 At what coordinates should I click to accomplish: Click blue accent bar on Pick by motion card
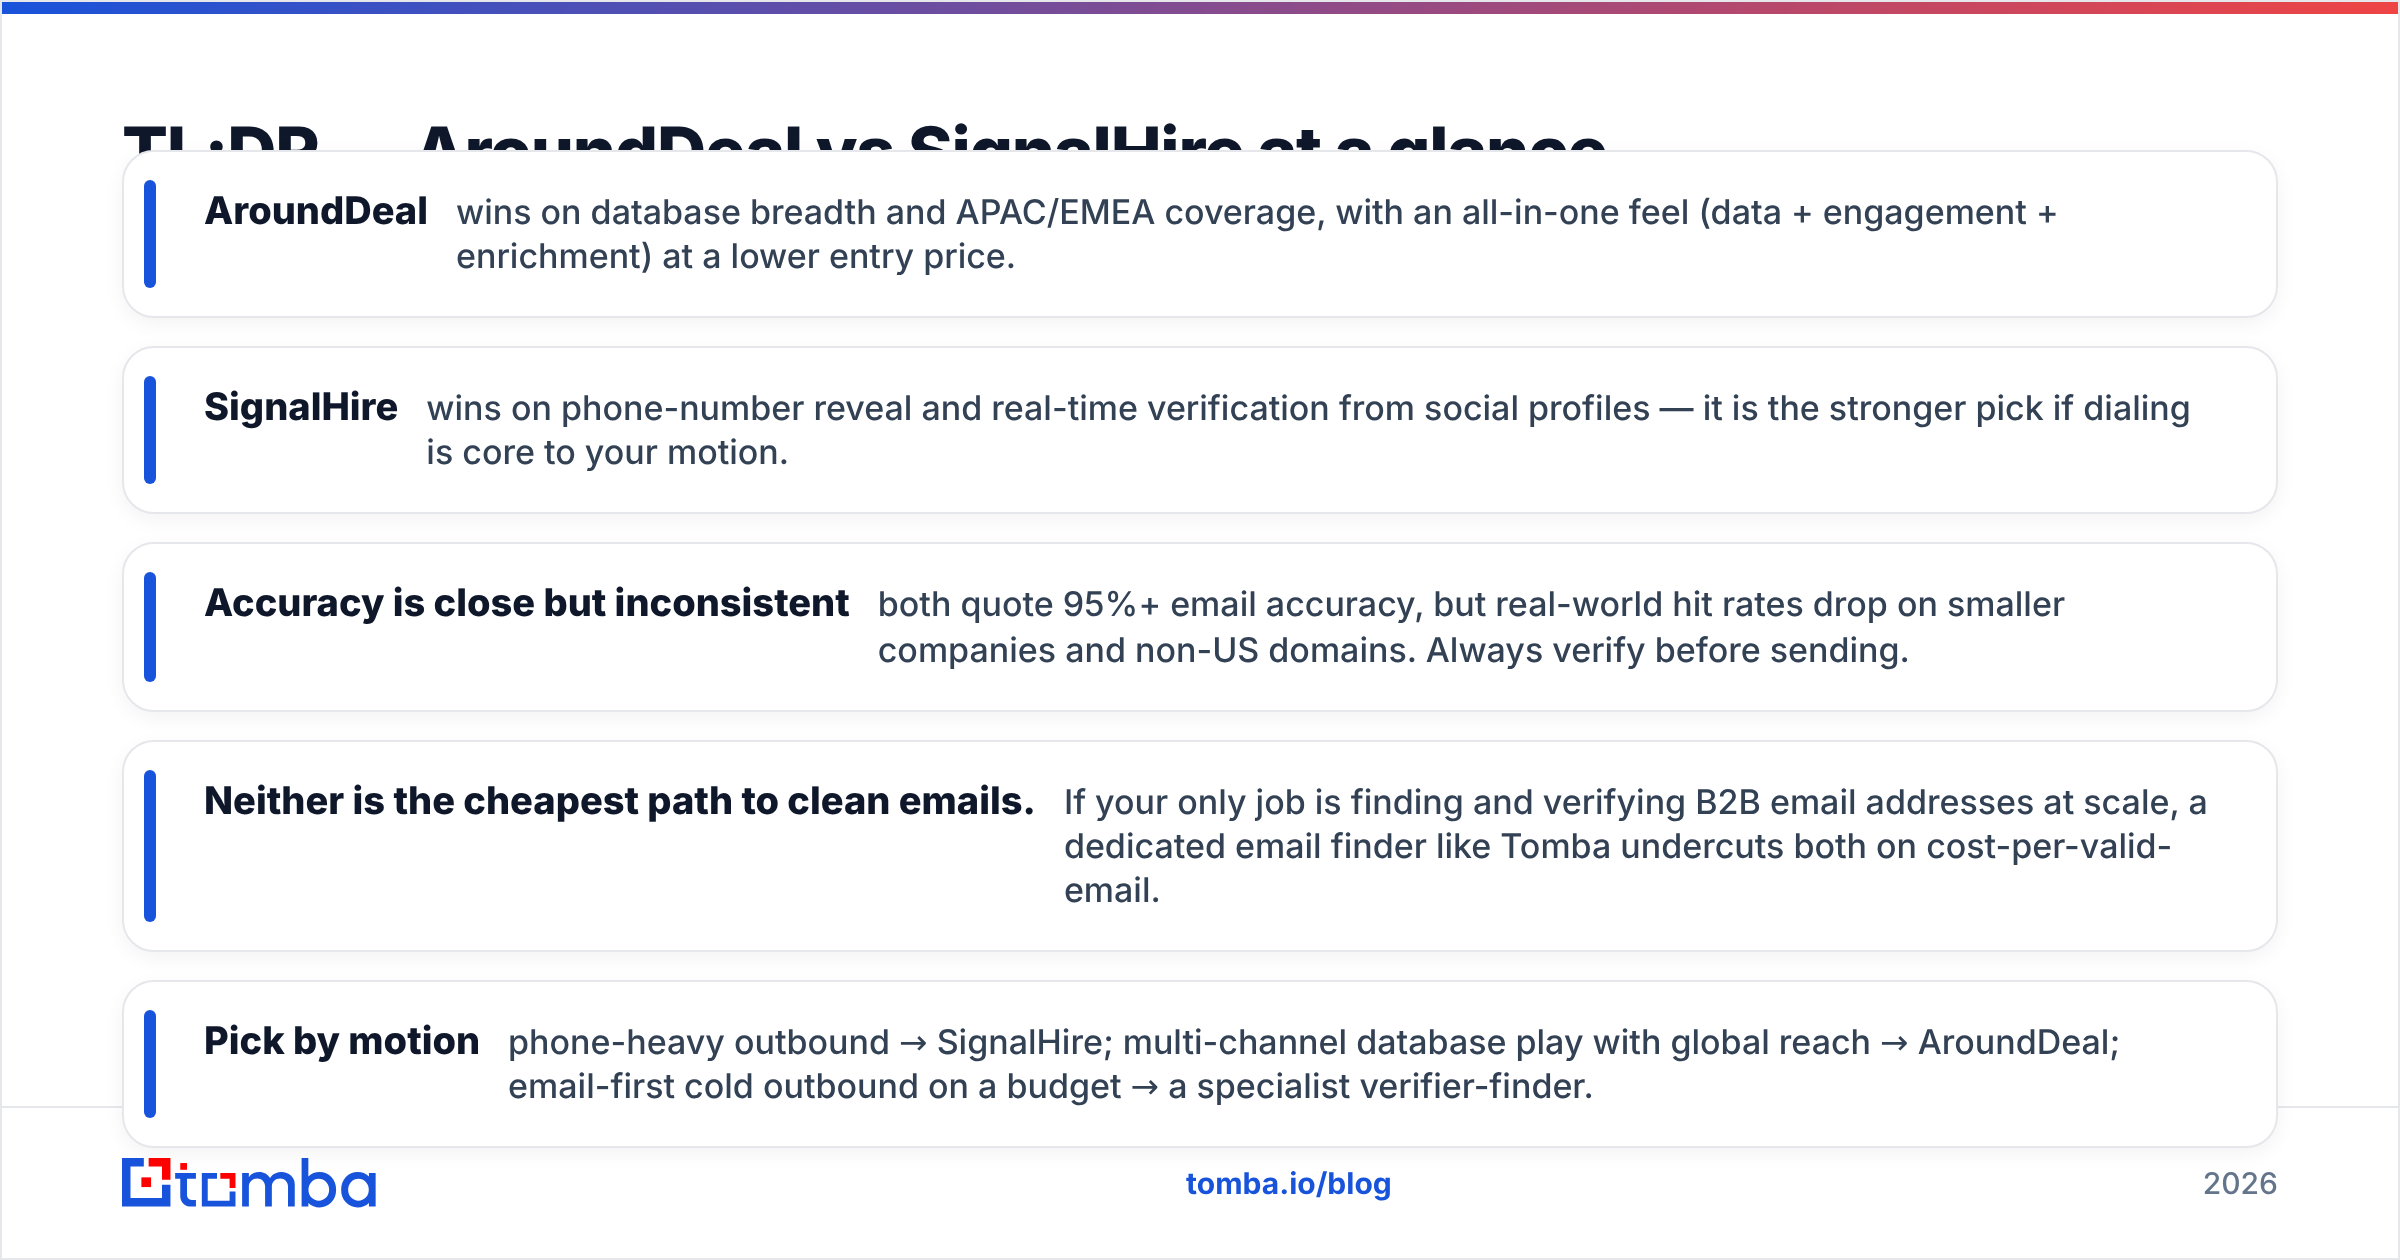150,1064
